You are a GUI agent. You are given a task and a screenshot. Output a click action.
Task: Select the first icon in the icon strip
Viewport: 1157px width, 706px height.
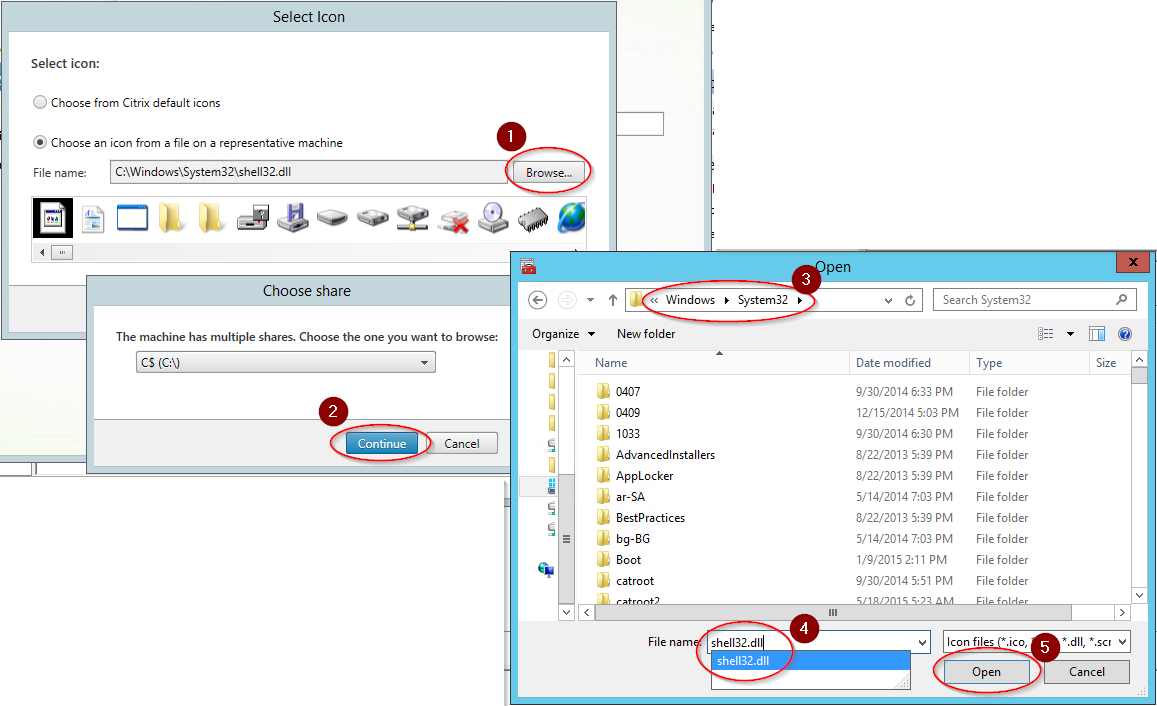click(x=53, y=218)
